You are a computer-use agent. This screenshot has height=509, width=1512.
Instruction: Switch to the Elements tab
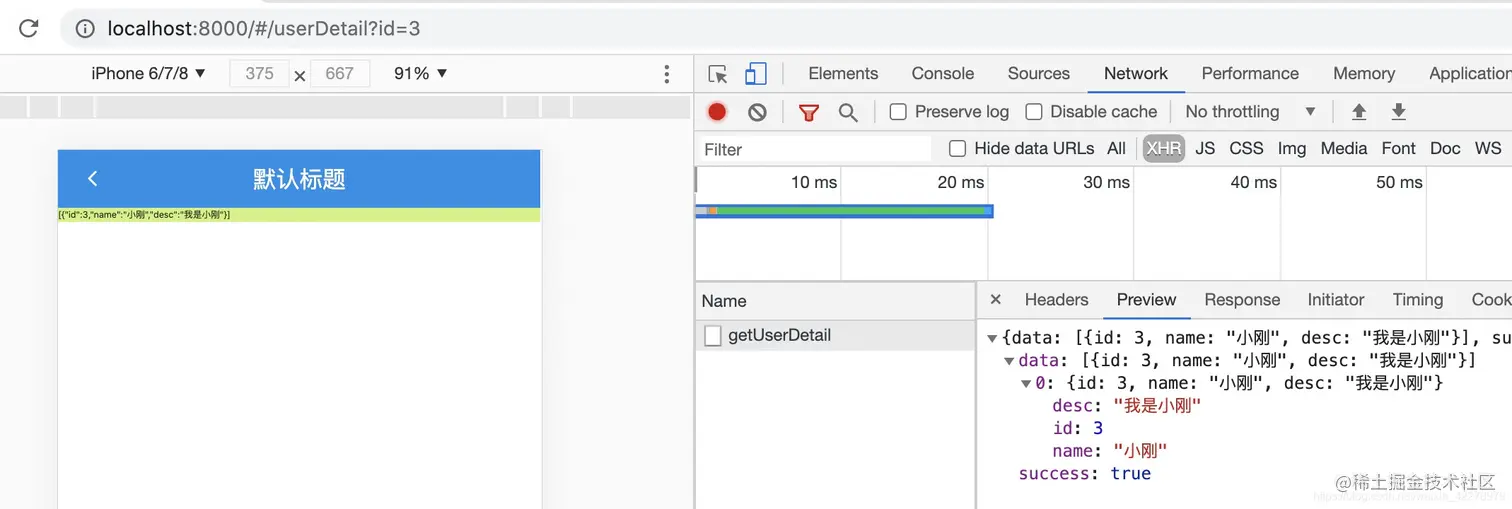(x=843, y=73)
